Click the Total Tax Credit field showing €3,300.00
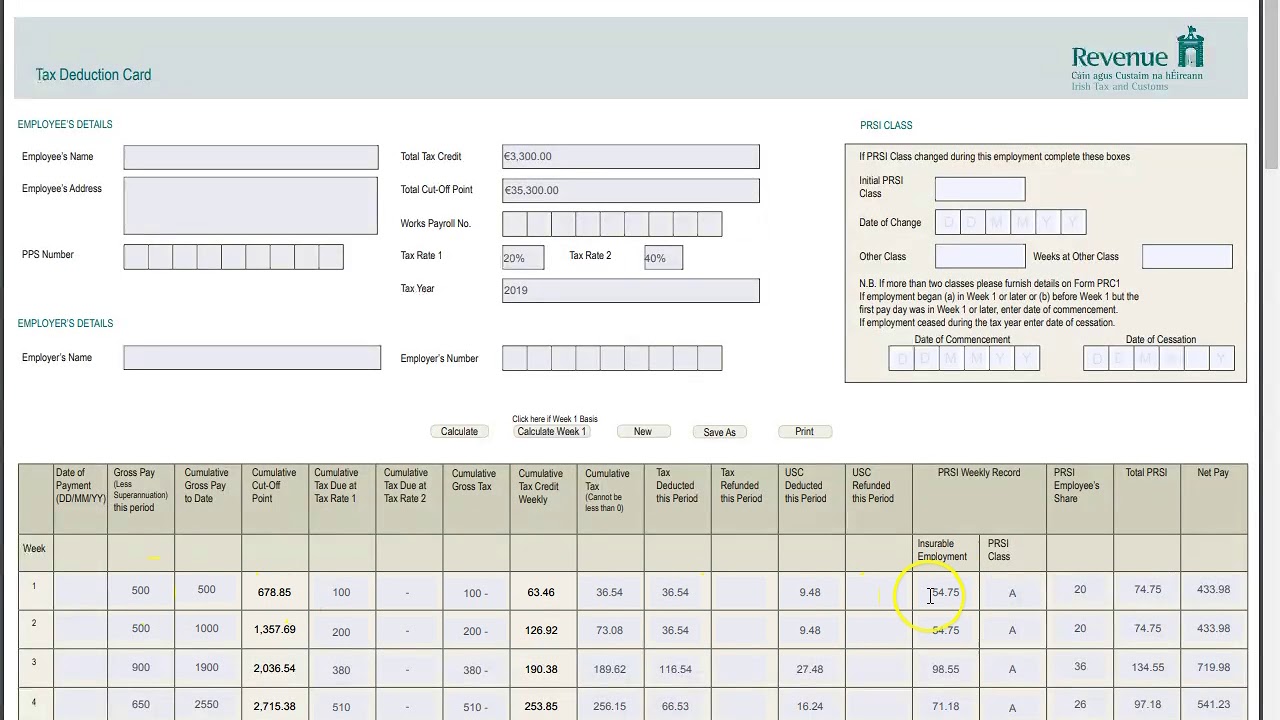 pyautogui.click(x=631, y=157)
